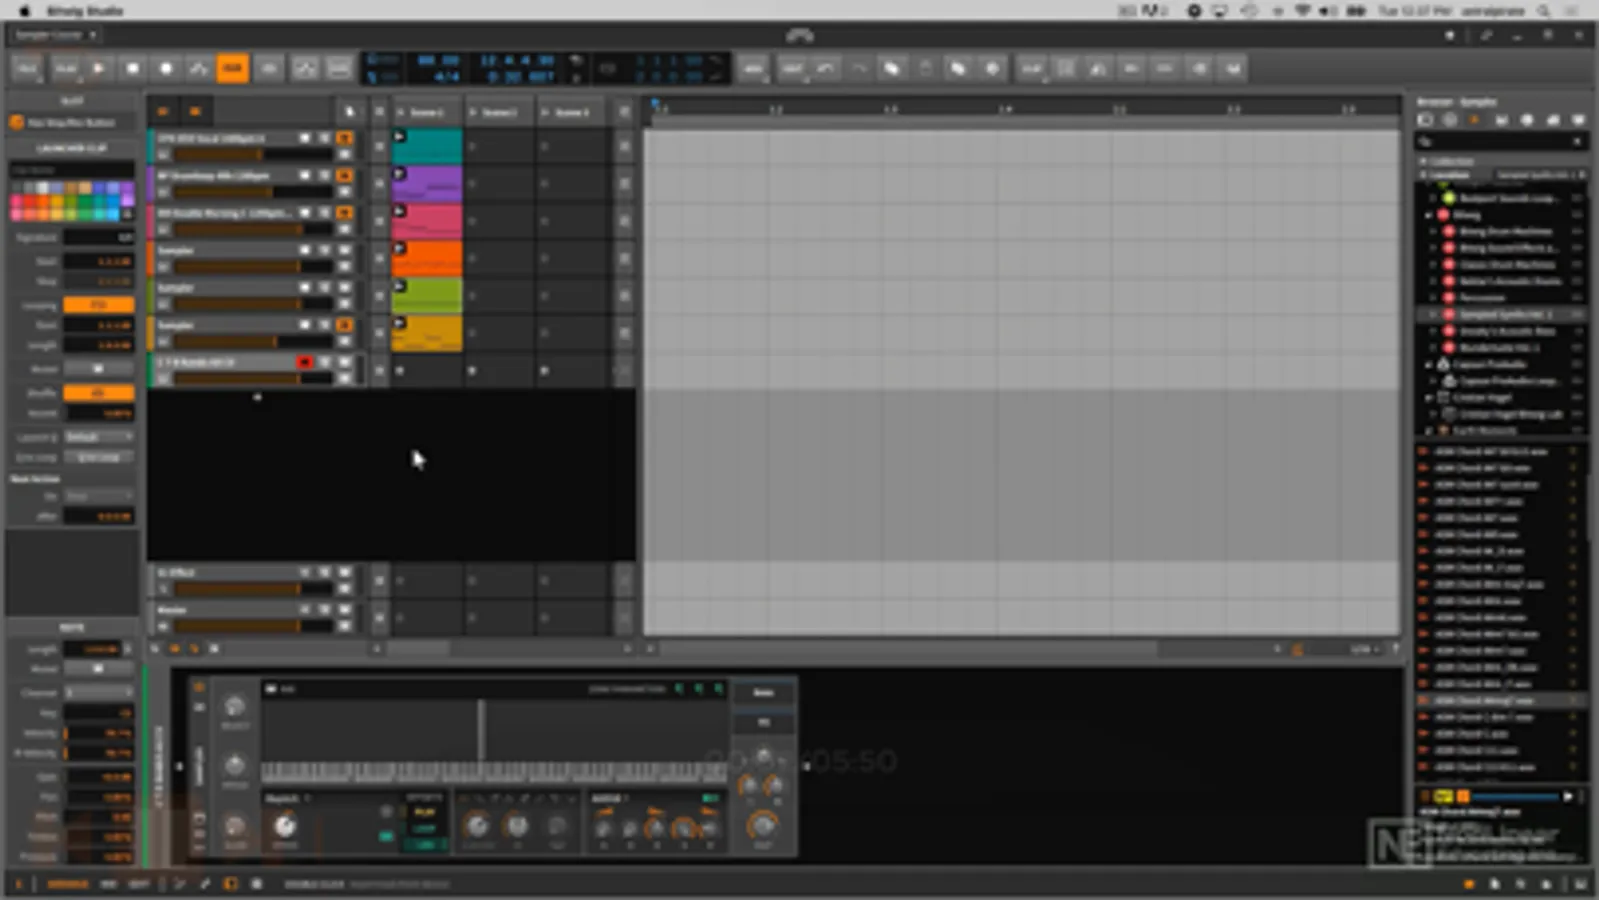Disarm the red record button on last track
Screen dimensions: 1599x900
[305, 362]
